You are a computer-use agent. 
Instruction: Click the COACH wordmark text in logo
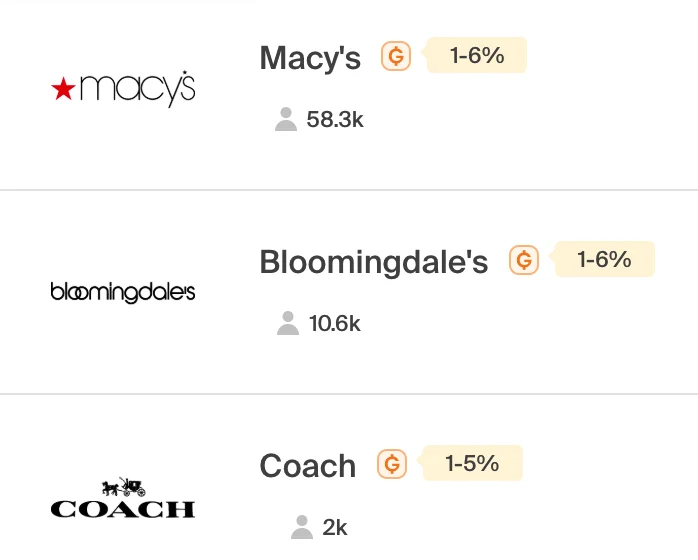pos(123,509)
